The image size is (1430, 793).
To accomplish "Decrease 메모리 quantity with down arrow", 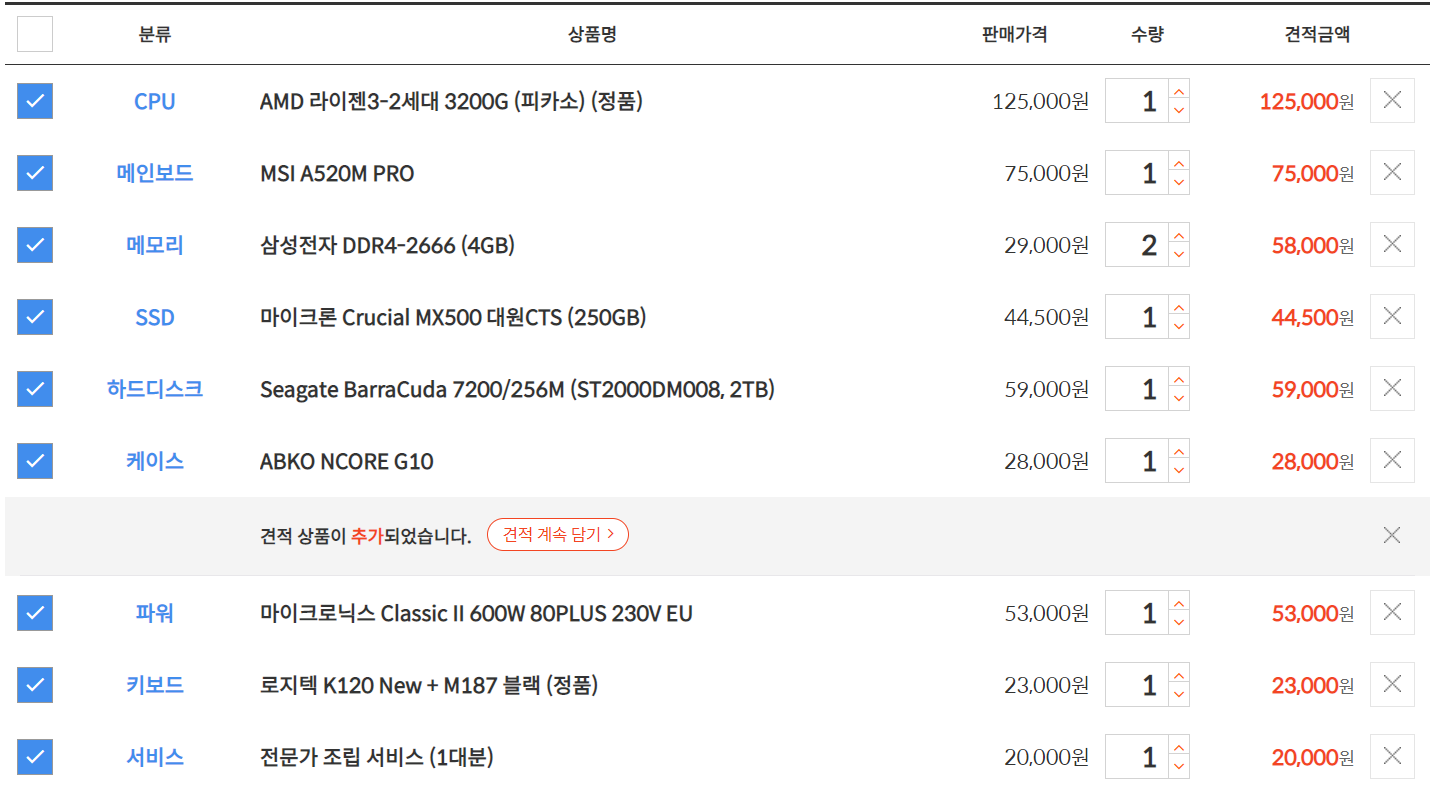I will point(1179,256).
